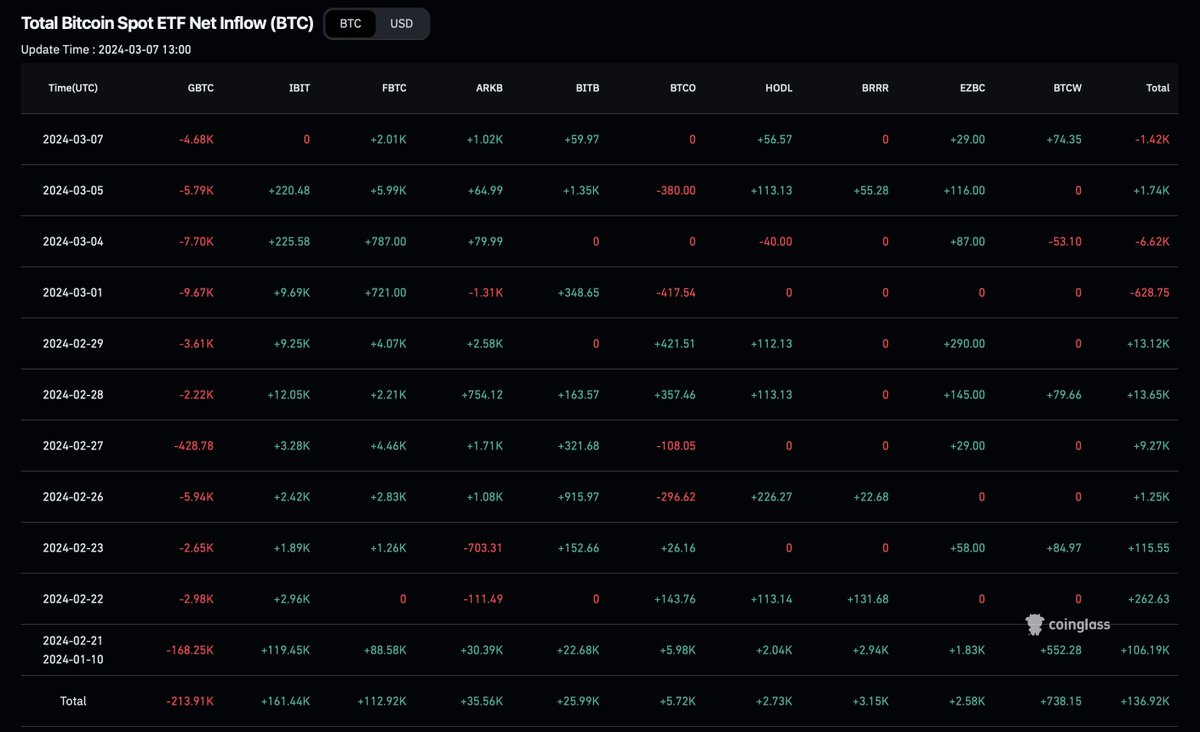
Task: Switch to USD display mode
Action: (x=401, y=23)
